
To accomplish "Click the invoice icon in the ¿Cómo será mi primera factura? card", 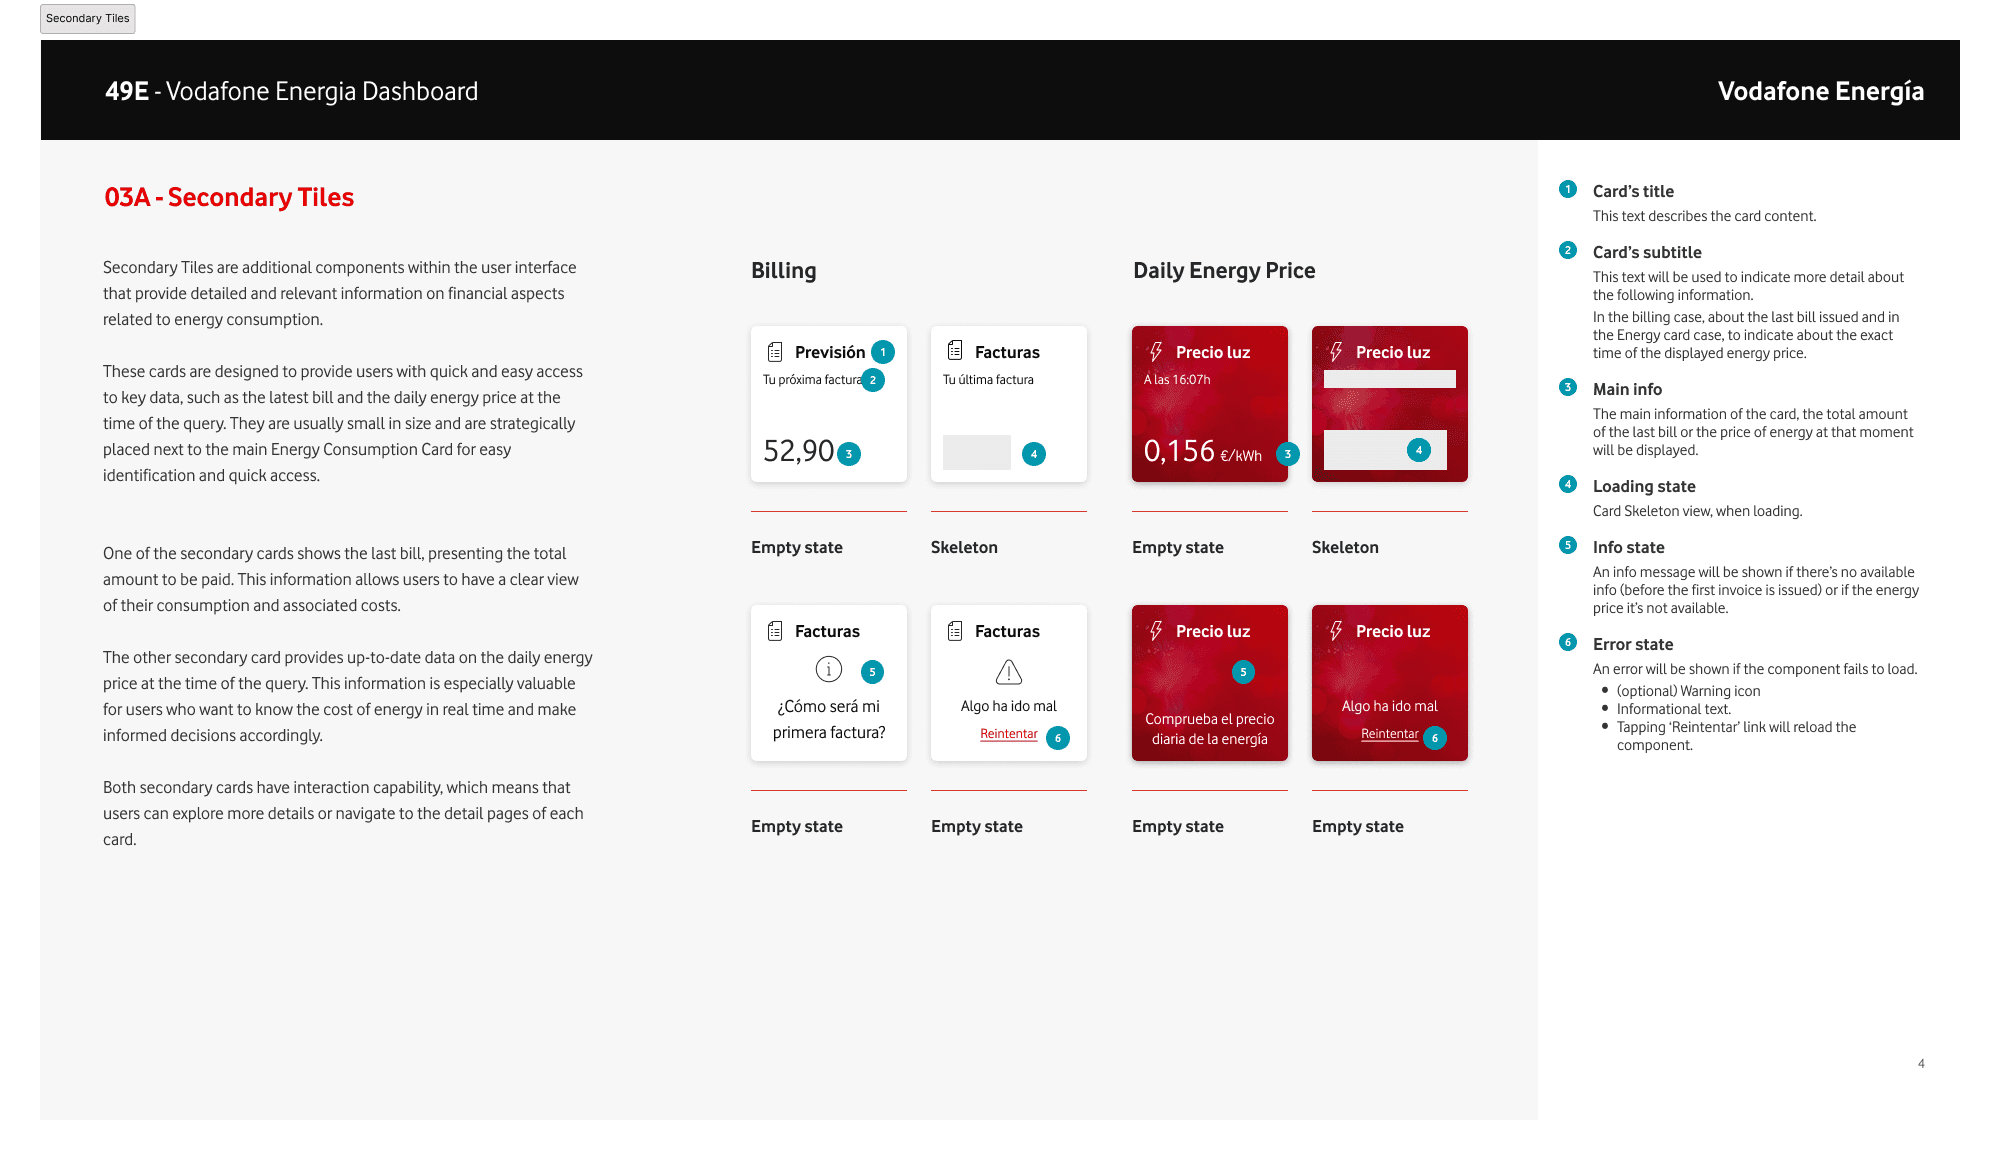I will point(775,631).
